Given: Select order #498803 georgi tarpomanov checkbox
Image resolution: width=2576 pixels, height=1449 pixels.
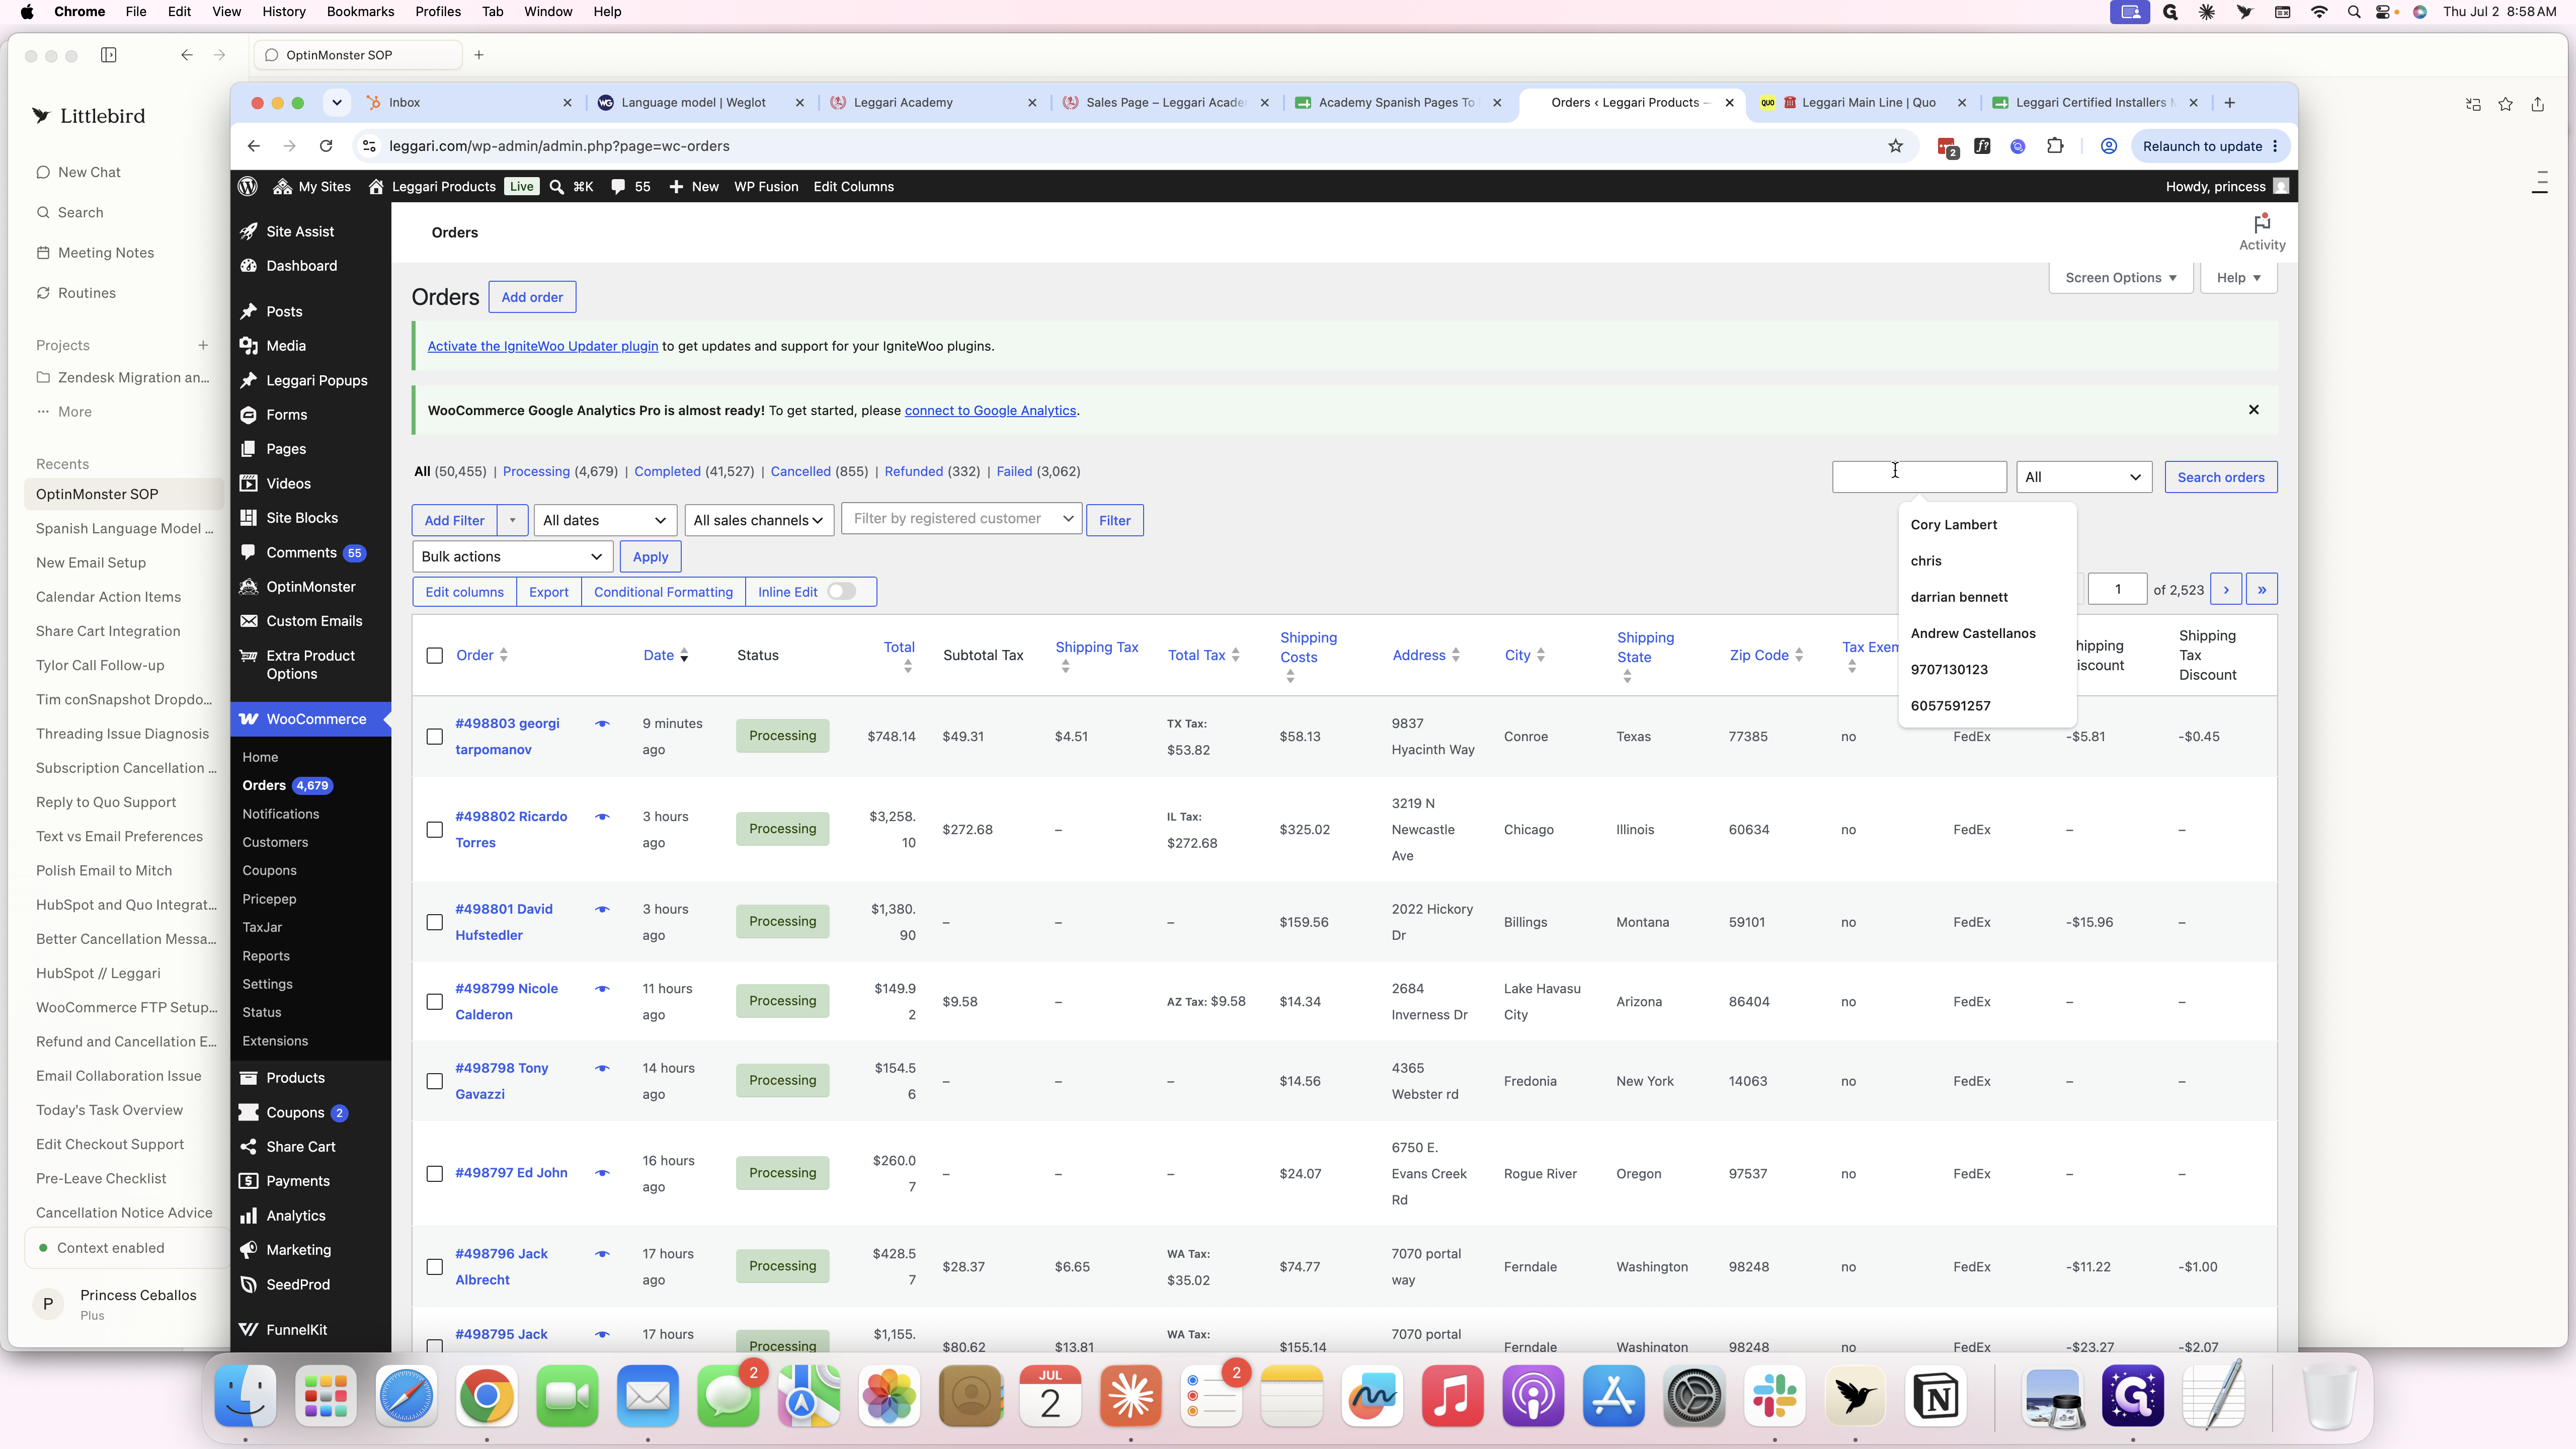Looking at the screenshot, I should pyautogui.click(x=434, y=737).
